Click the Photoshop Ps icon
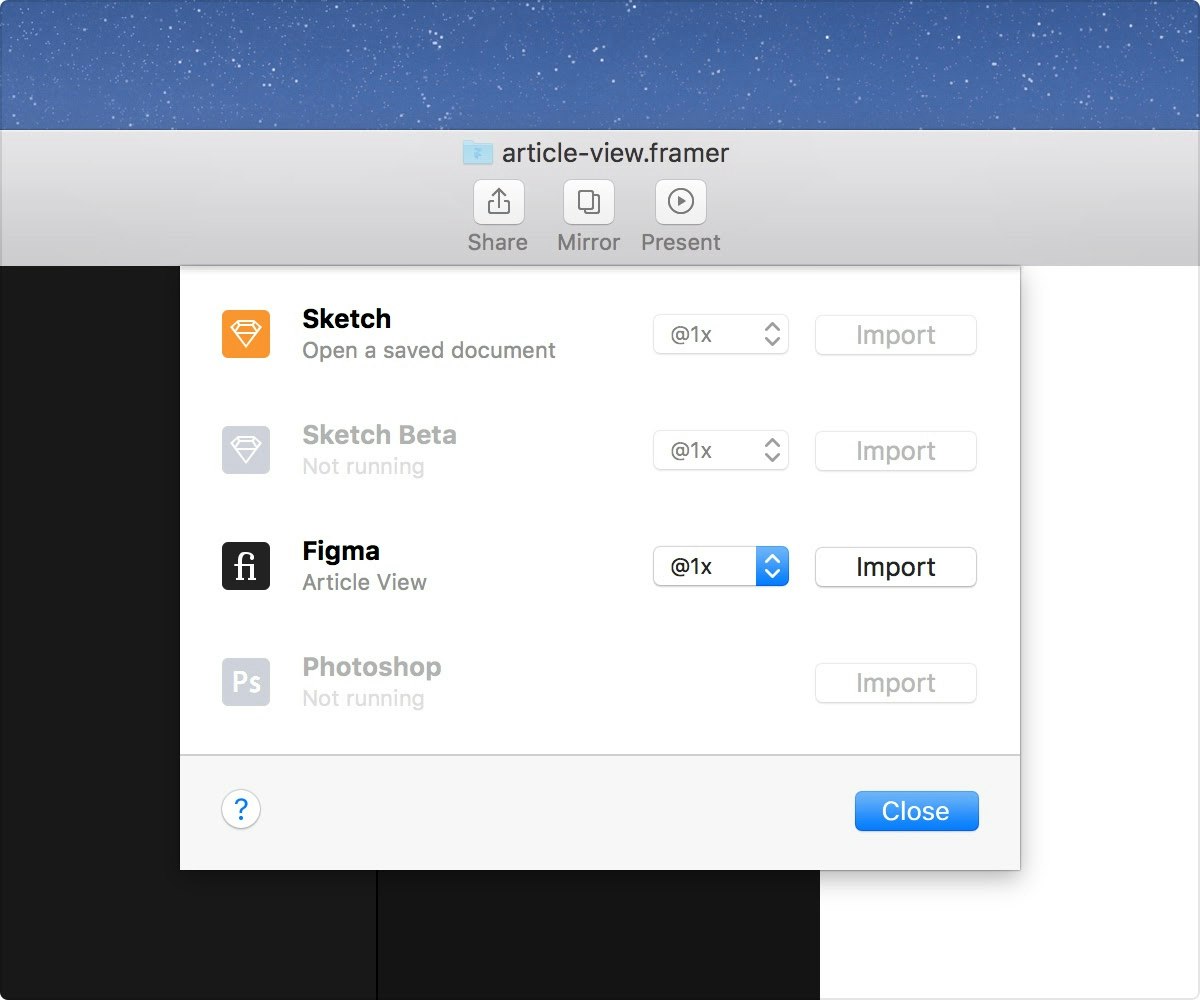 tap(246, 682)
